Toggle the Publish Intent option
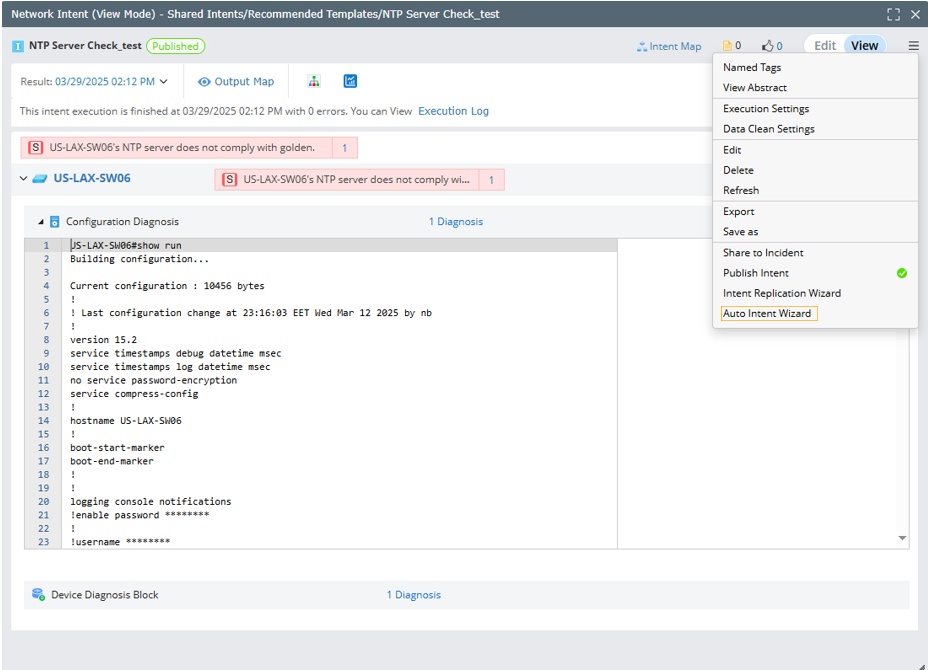 pyautogui.click(x=756, y=273)
